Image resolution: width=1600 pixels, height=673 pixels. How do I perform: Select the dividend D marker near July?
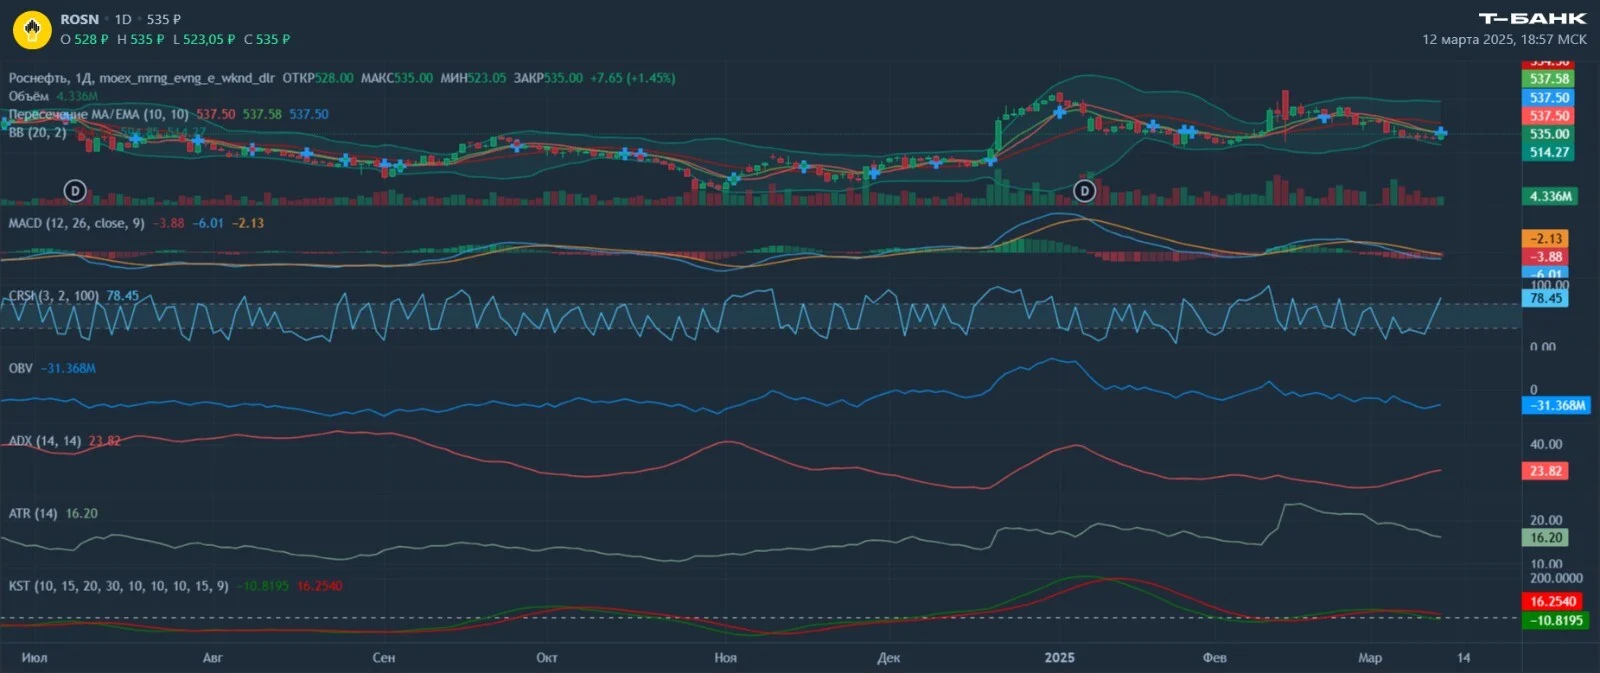(x=75, y=190)
